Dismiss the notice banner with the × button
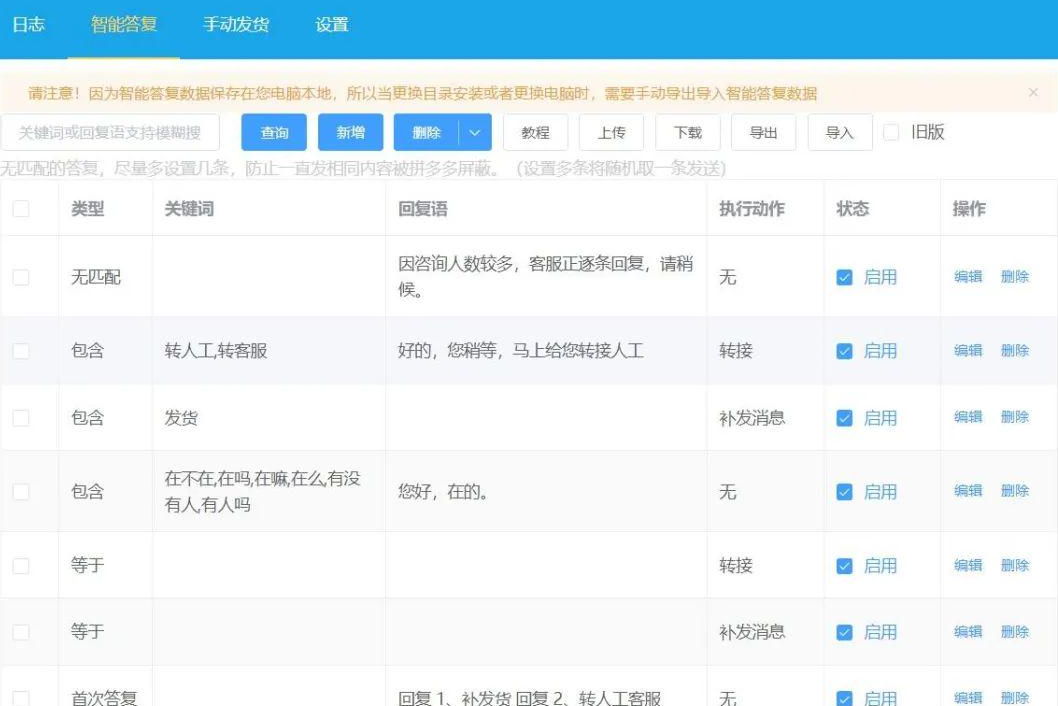This screenshot has width=1058, height=706. click(1033, 92)
